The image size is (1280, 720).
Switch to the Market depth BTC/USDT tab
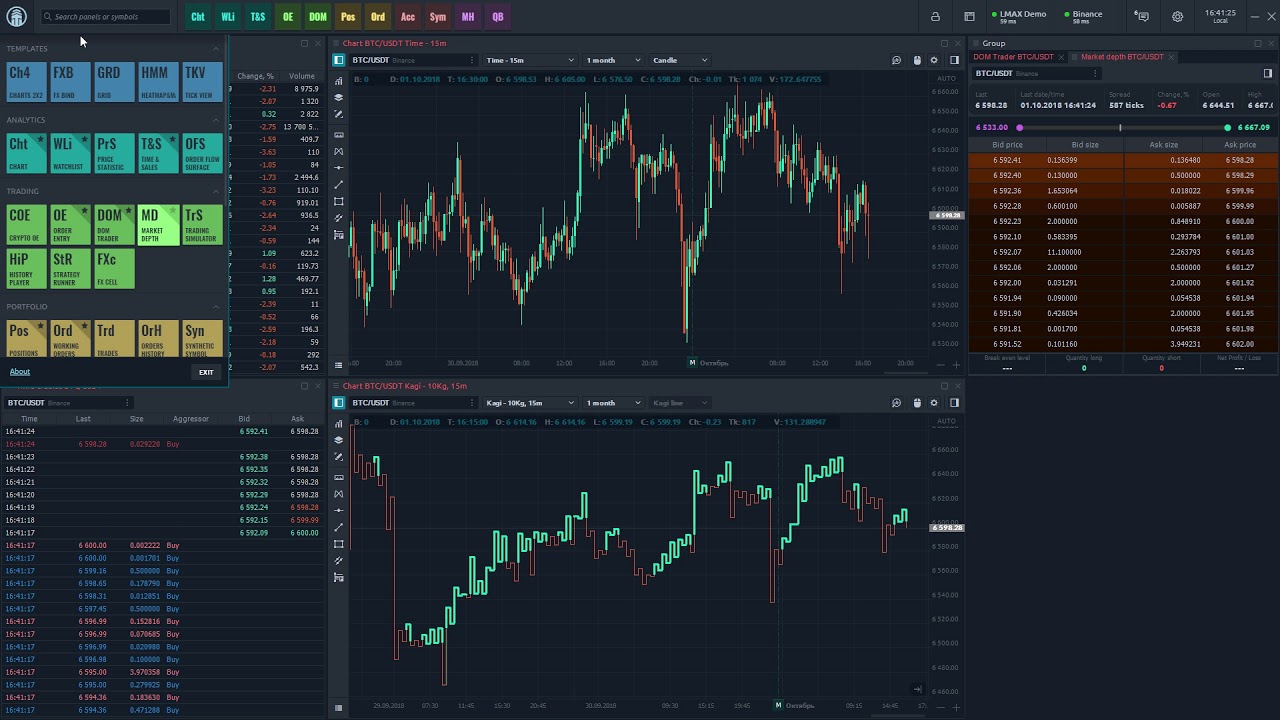[1122, 57]
